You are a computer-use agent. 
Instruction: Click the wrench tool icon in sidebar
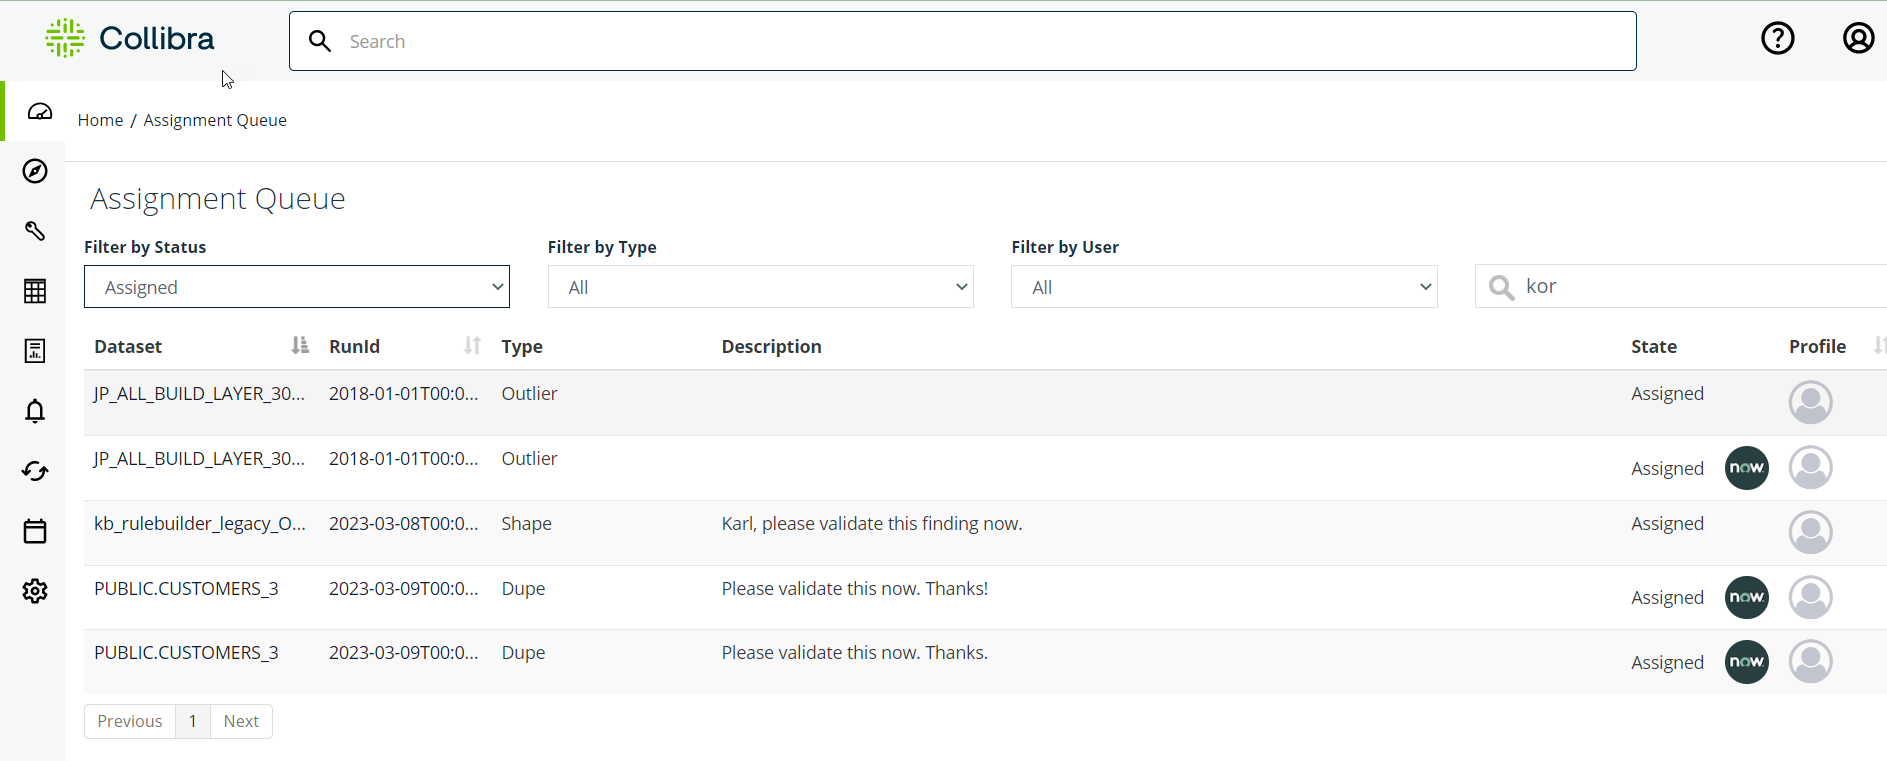pos(35,231)
